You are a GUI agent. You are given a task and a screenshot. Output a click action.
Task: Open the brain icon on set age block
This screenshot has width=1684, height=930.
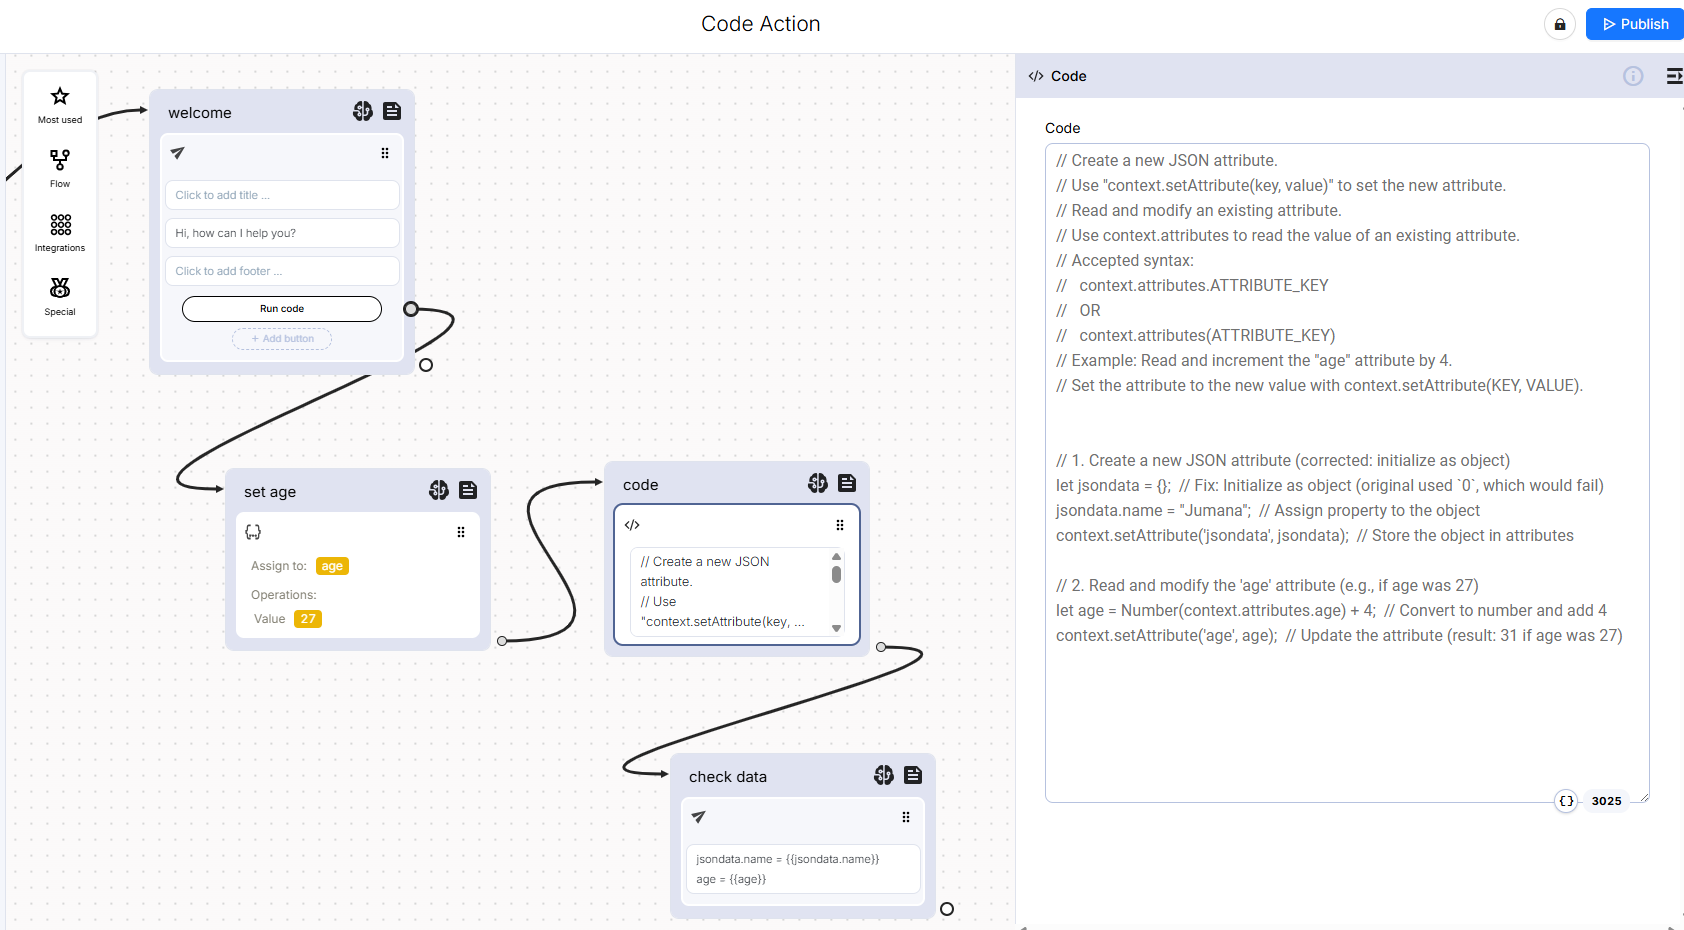point(439,490)
